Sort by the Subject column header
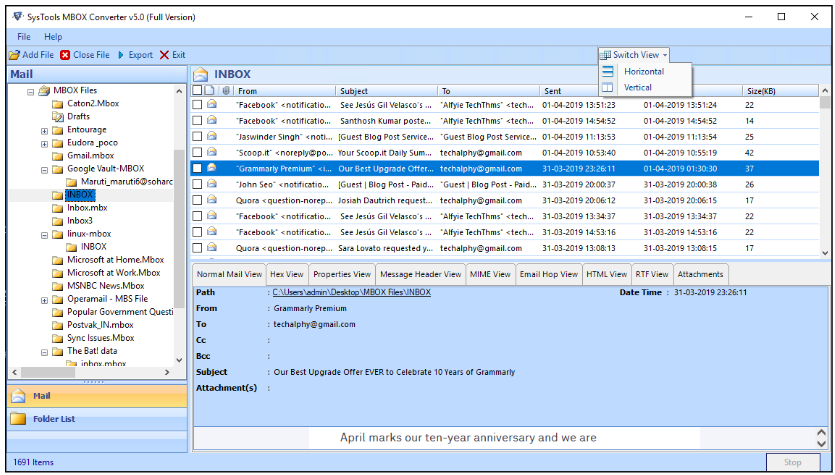Viewport: 835px width, 475px height. (x=387, y=91)
